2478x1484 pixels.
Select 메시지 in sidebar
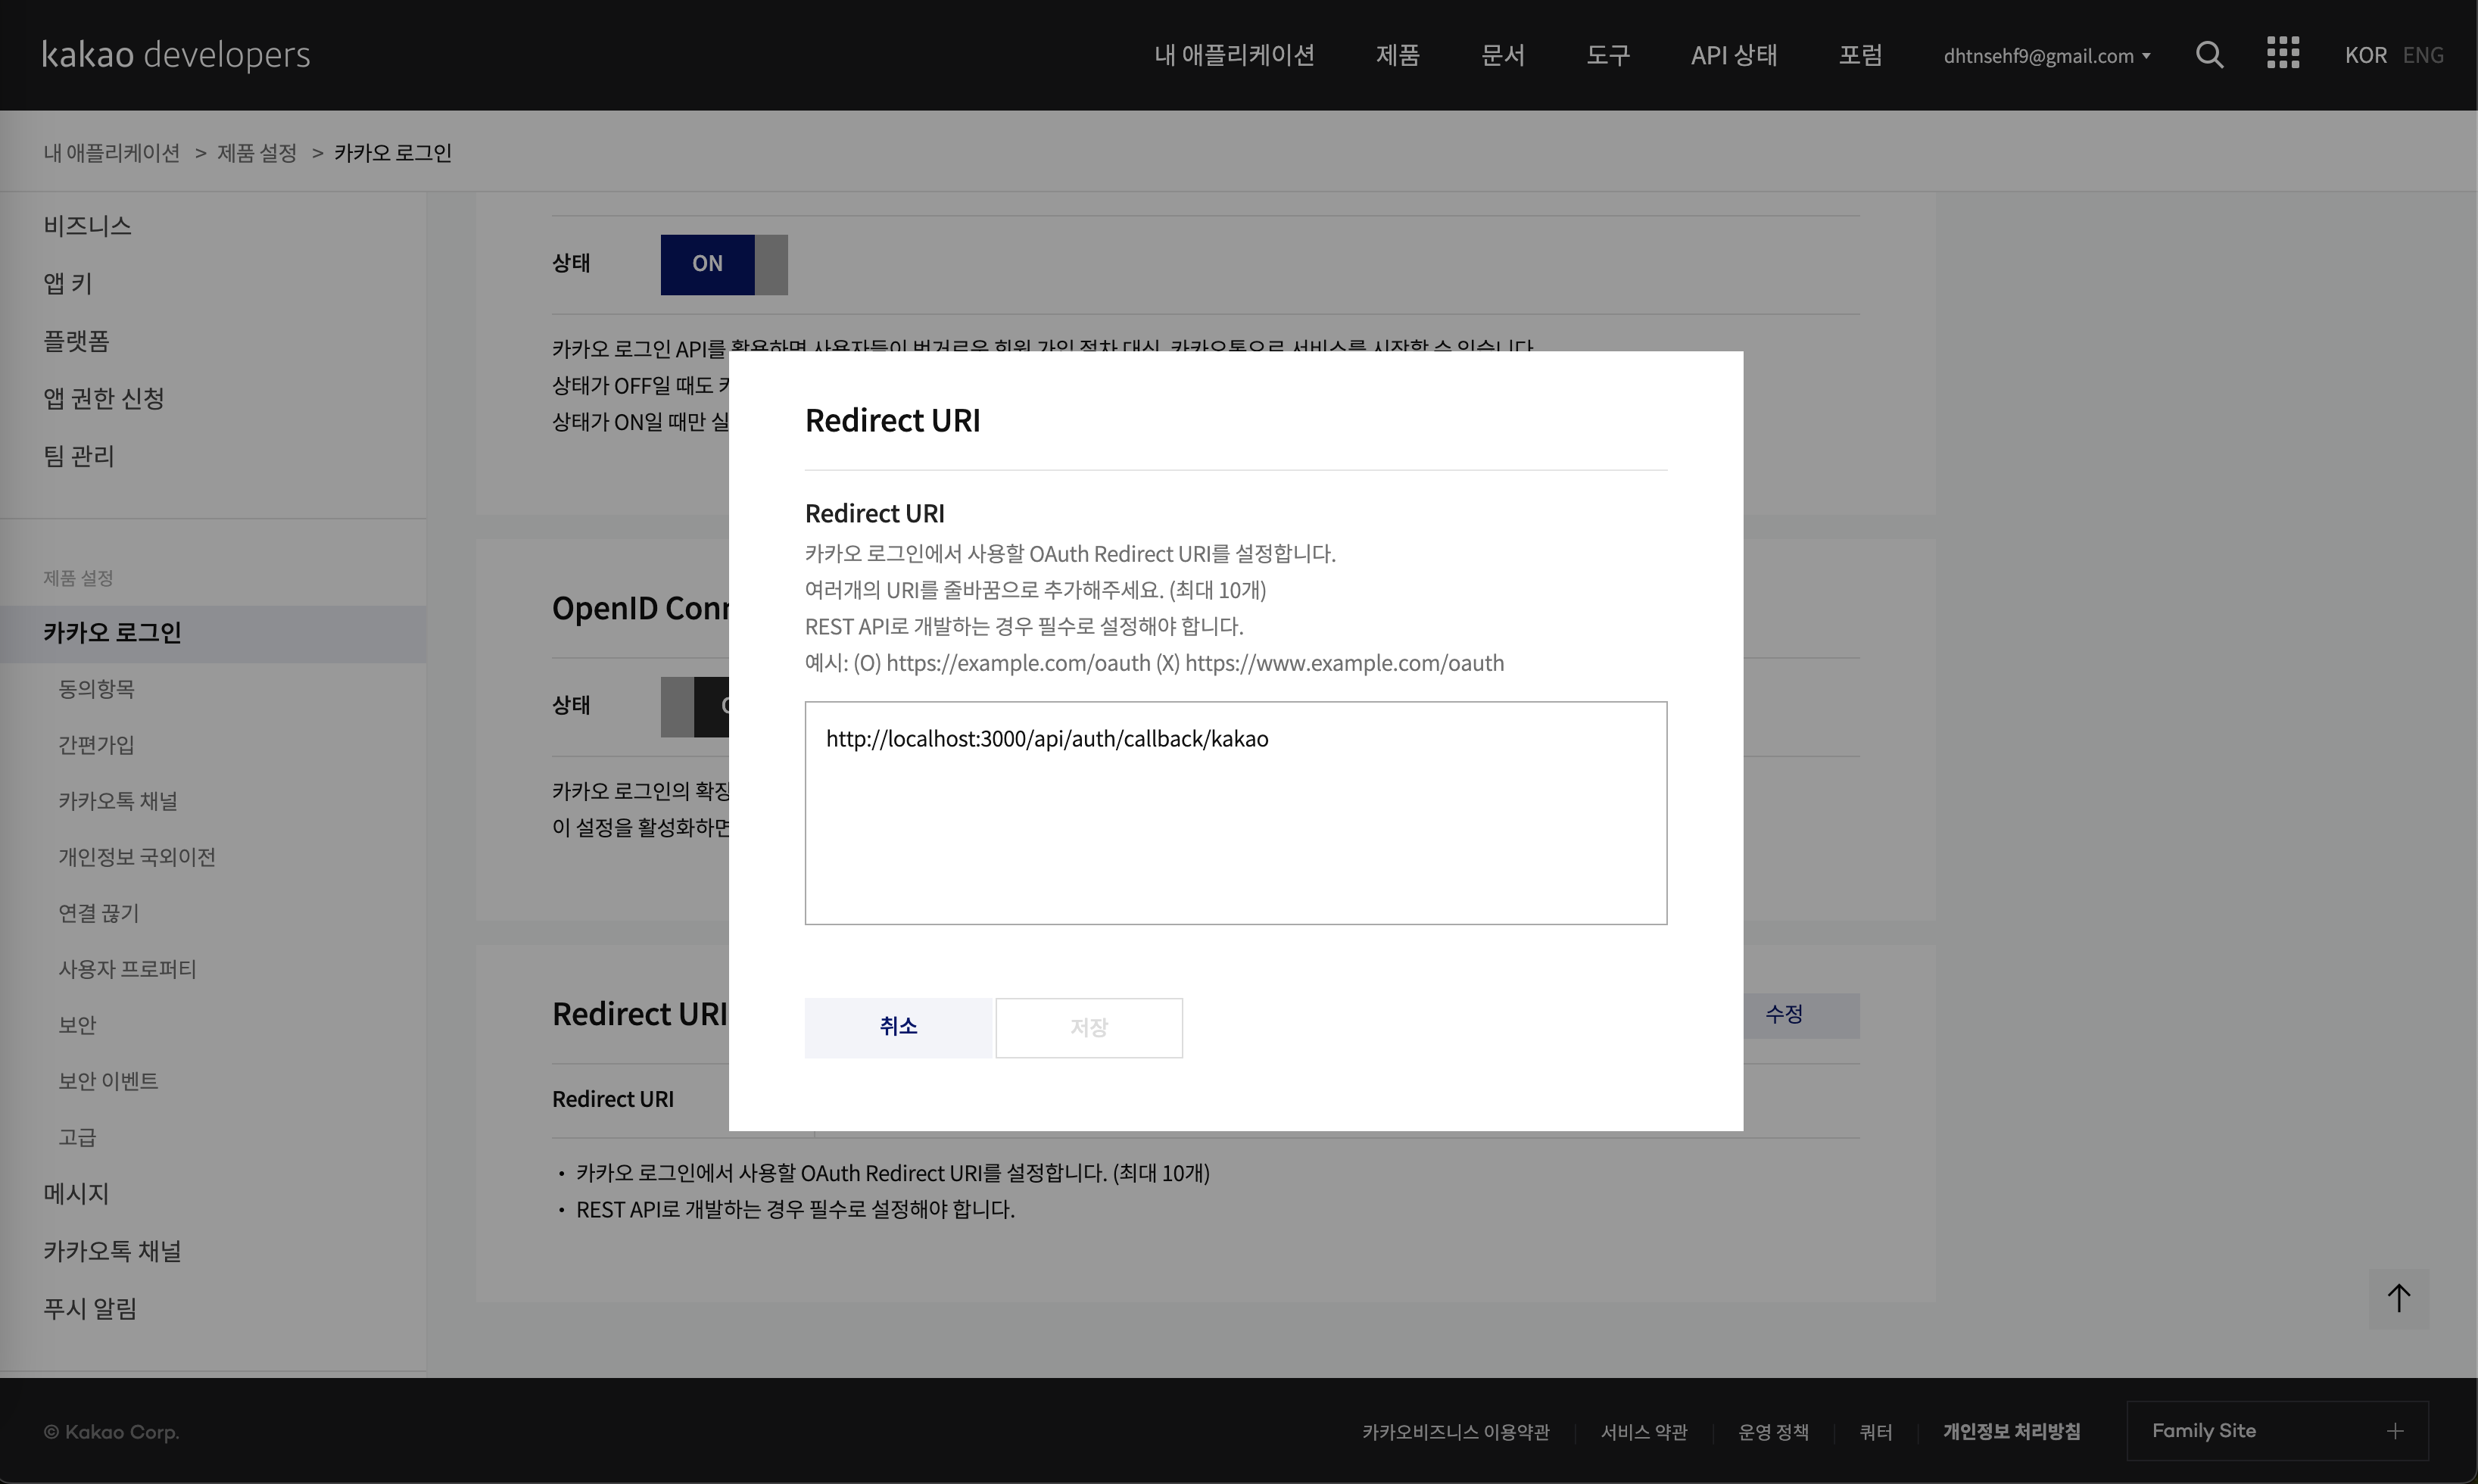coord(76,1194)
